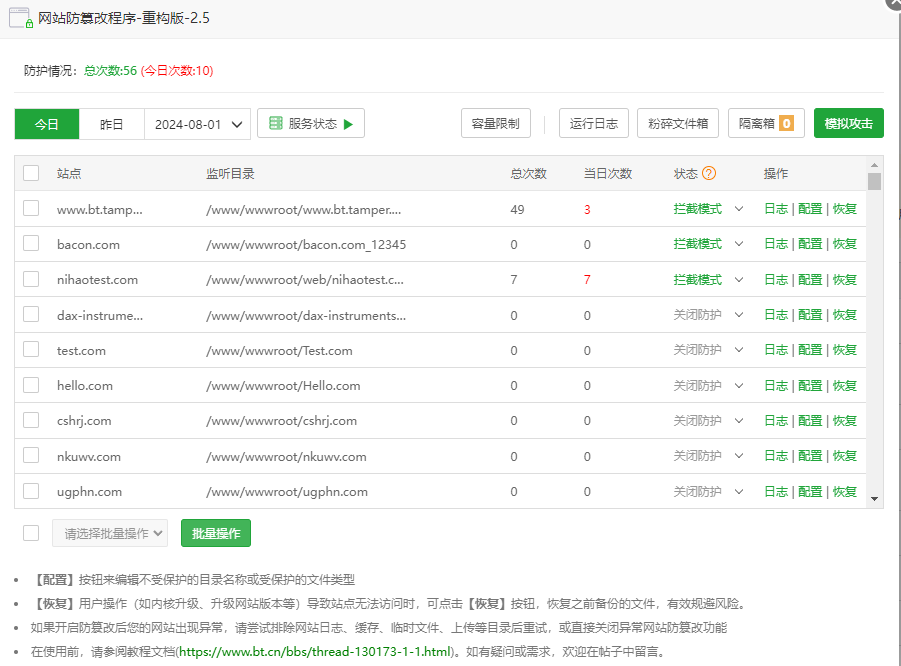Open the 2024-08-01 date dropdown

pyautogui.click(x=197, y=124)
